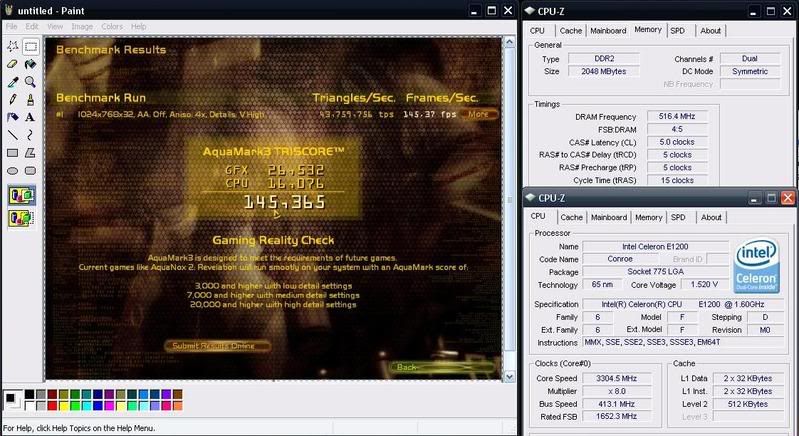
Task: Choose the Ellipse tool
Action: pos(13,171)
